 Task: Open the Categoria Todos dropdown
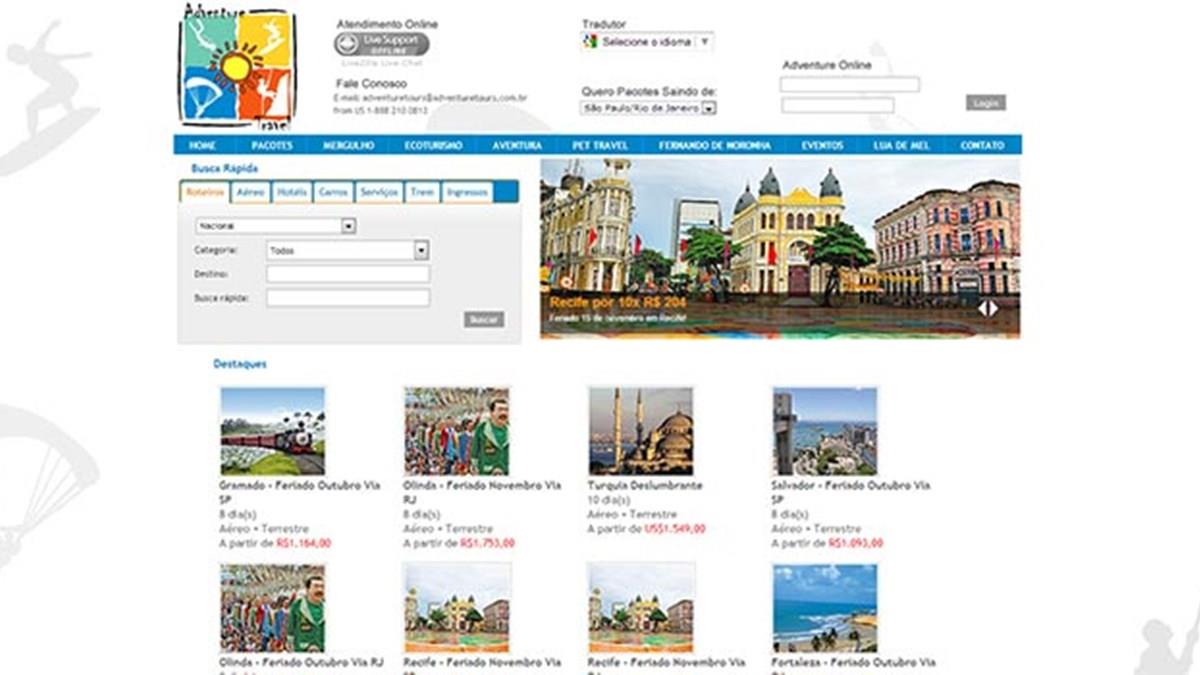coord(348,250)
